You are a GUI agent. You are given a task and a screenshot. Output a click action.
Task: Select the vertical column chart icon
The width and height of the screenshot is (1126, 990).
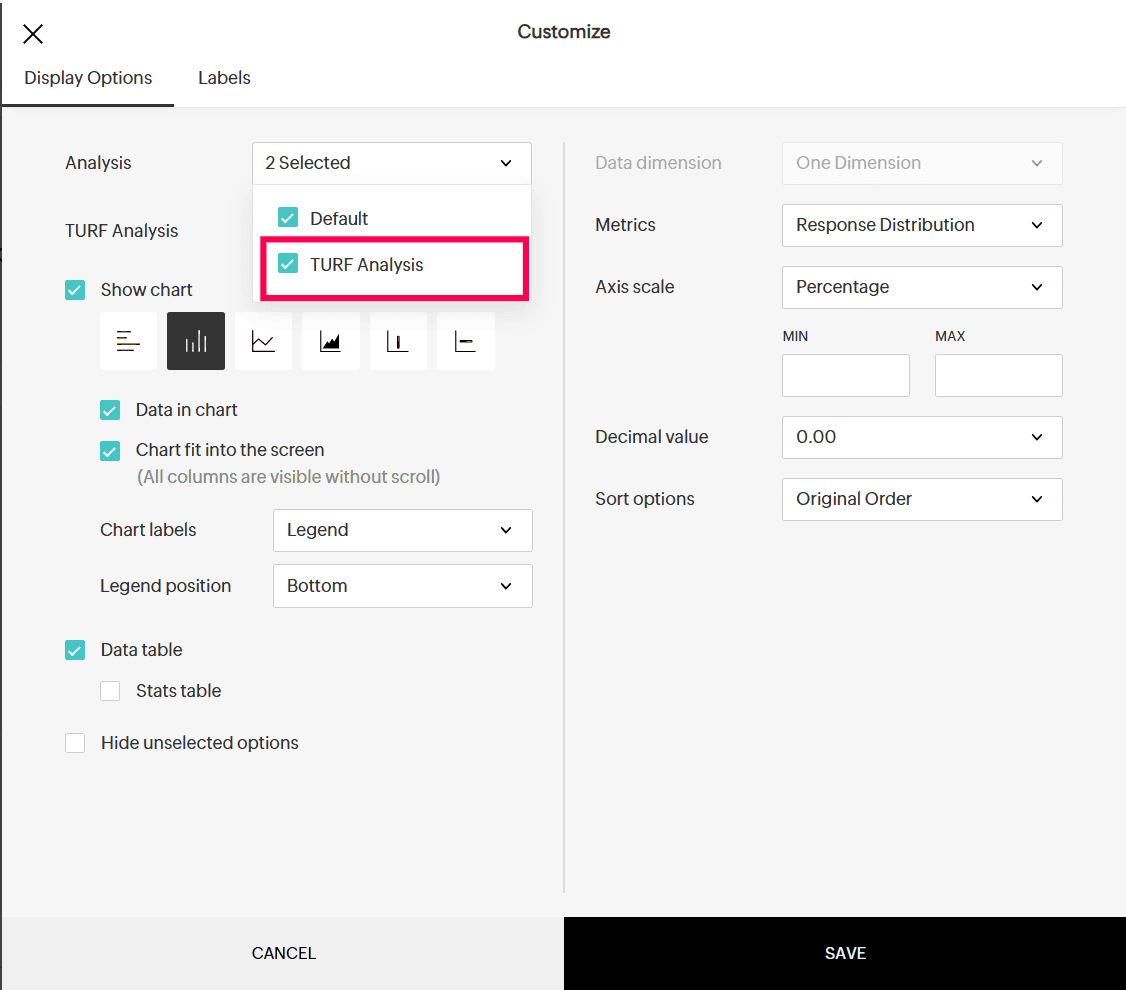tap(196, 341)
